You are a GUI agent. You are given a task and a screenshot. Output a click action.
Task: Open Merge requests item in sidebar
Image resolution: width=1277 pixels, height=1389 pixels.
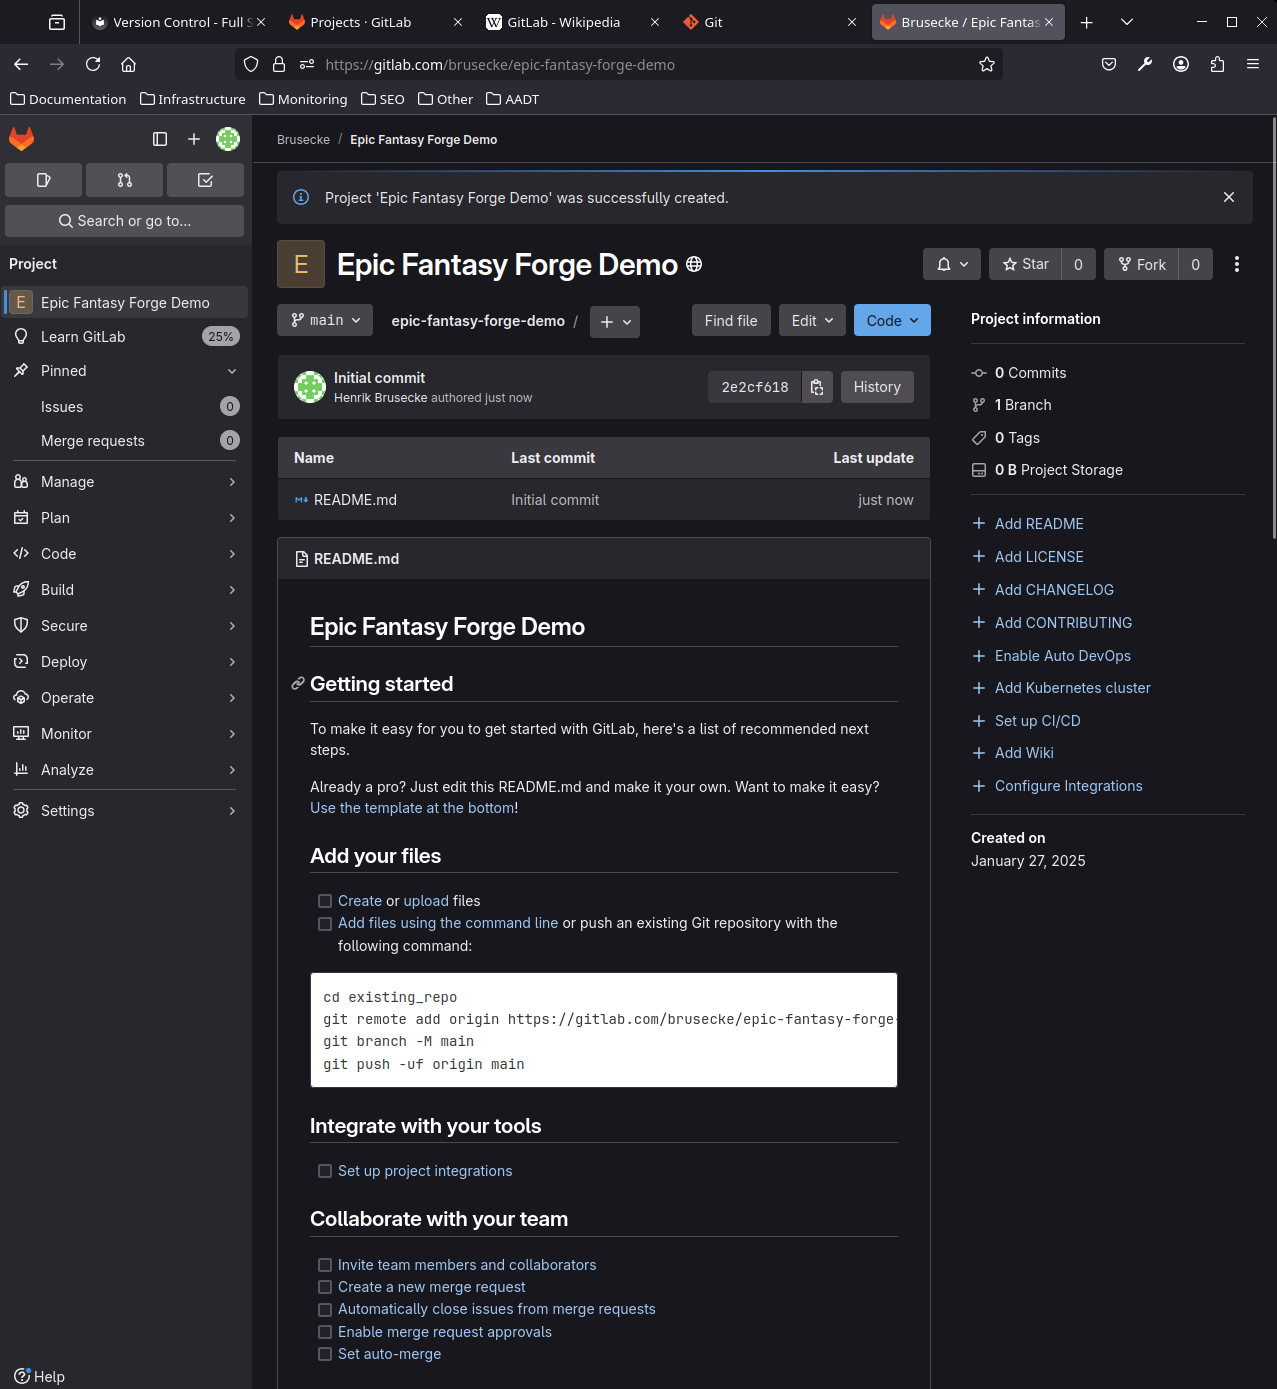click(125, 441)
